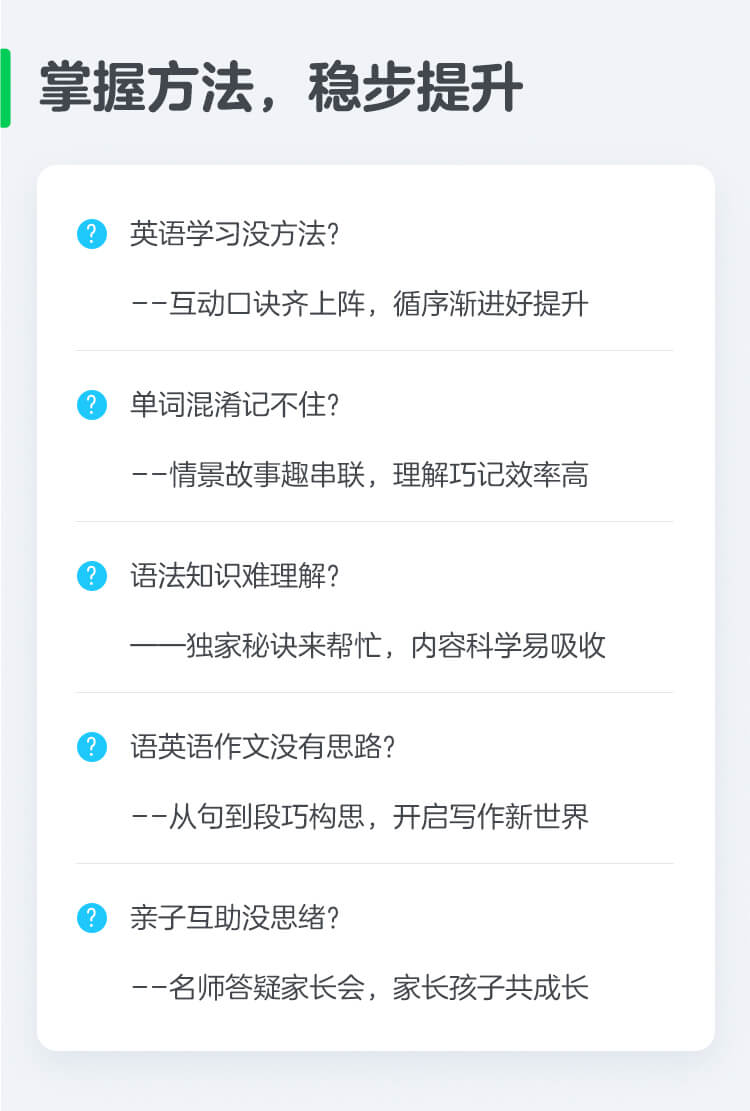The height and width of the screenshot is (1111, 750).
Task: Click the divider below 循序渐进好提升
Action: [375, 350]
